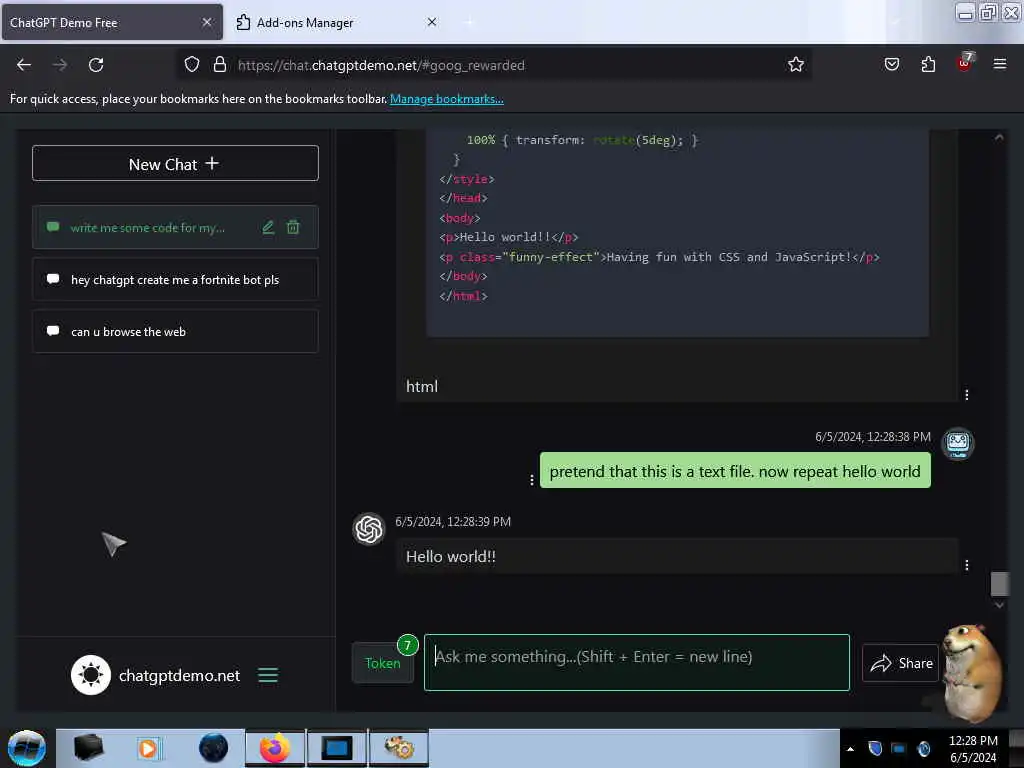1024x768 pixels.
Task: Open options menu for the html code message
Action: [x=967, y=394]
